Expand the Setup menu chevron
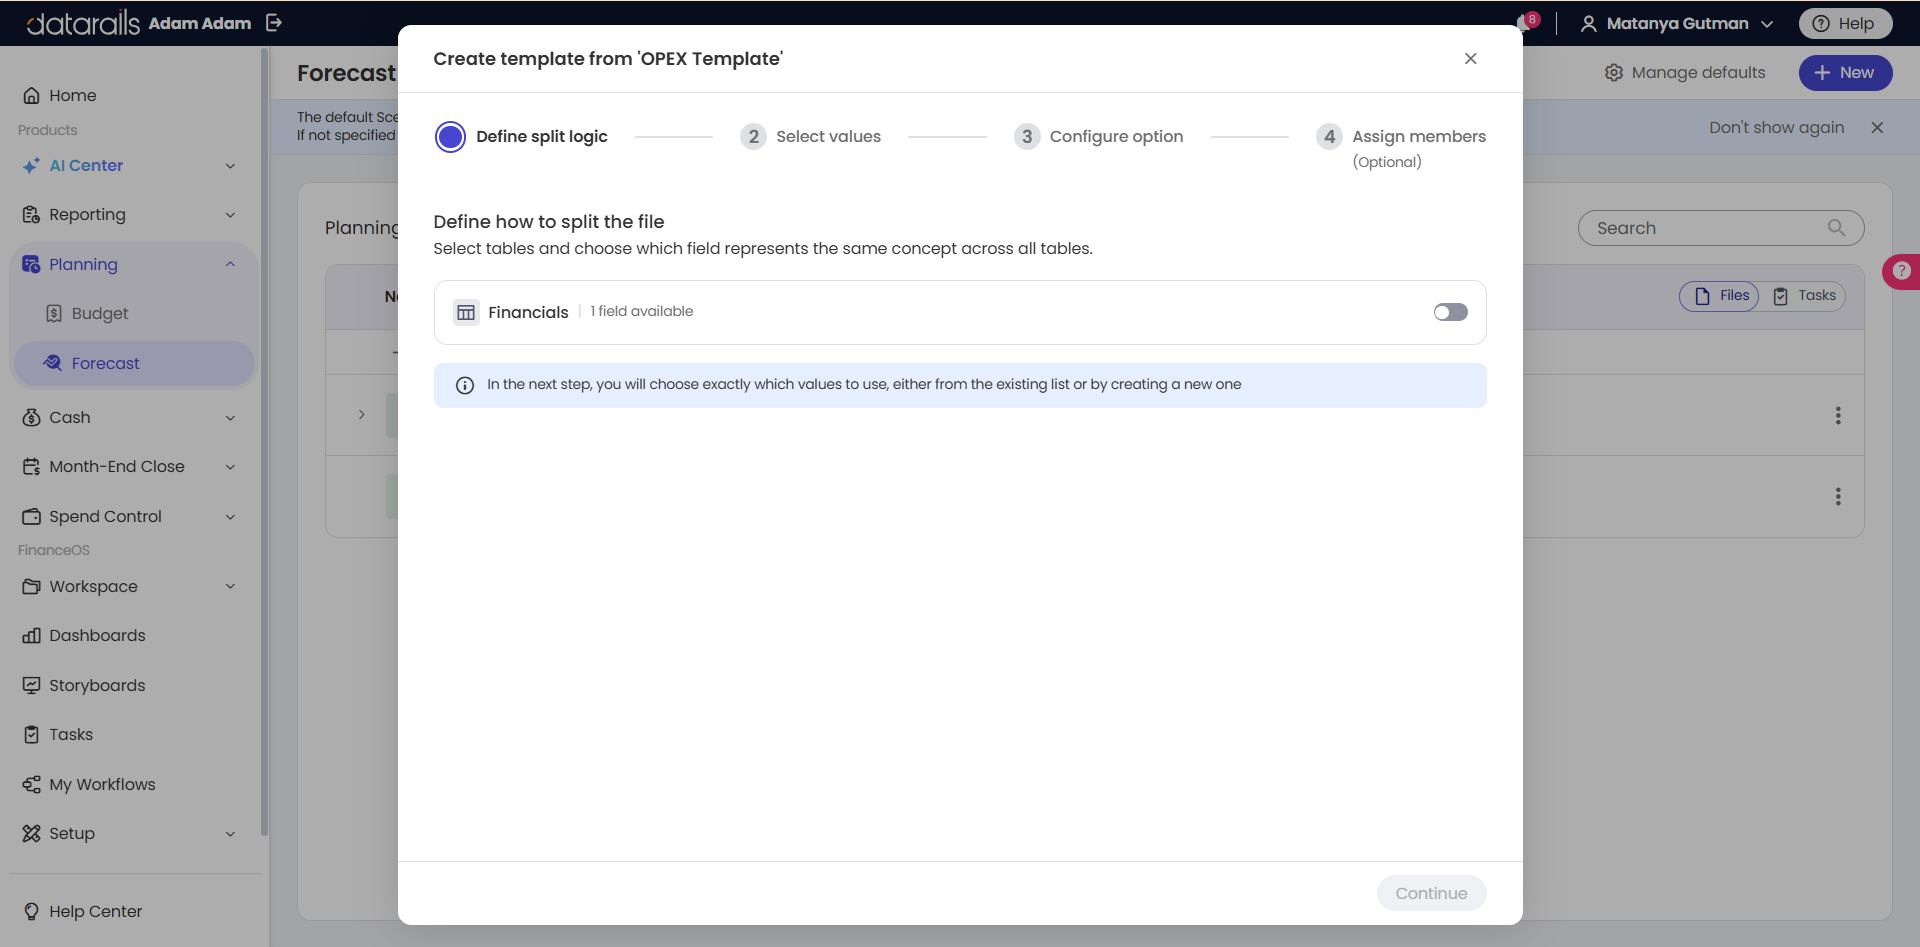1920x947 pixels. (231, 834)
